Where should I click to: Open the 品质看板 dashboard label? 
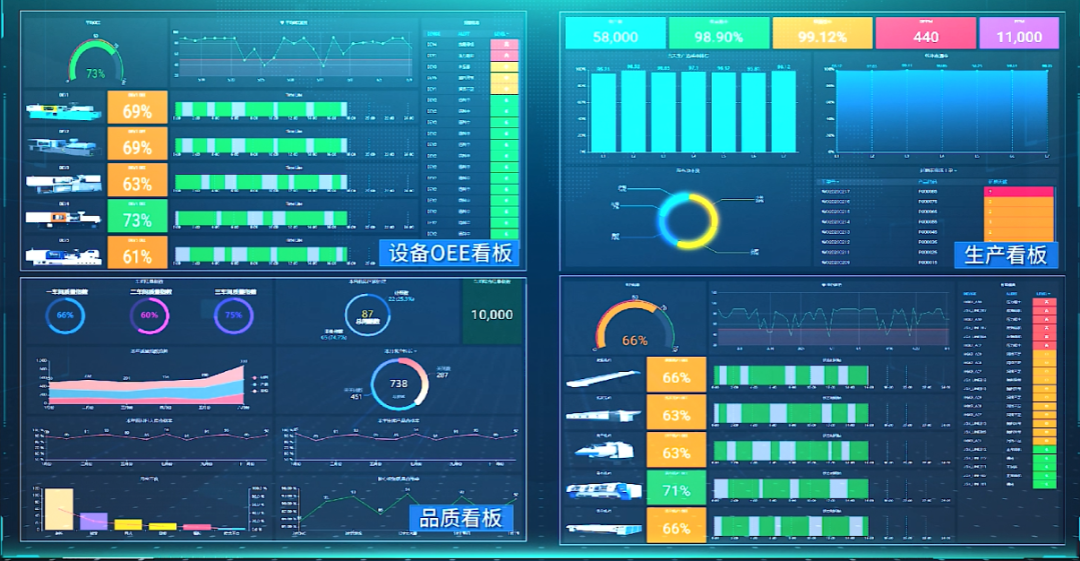click(461, 518)
